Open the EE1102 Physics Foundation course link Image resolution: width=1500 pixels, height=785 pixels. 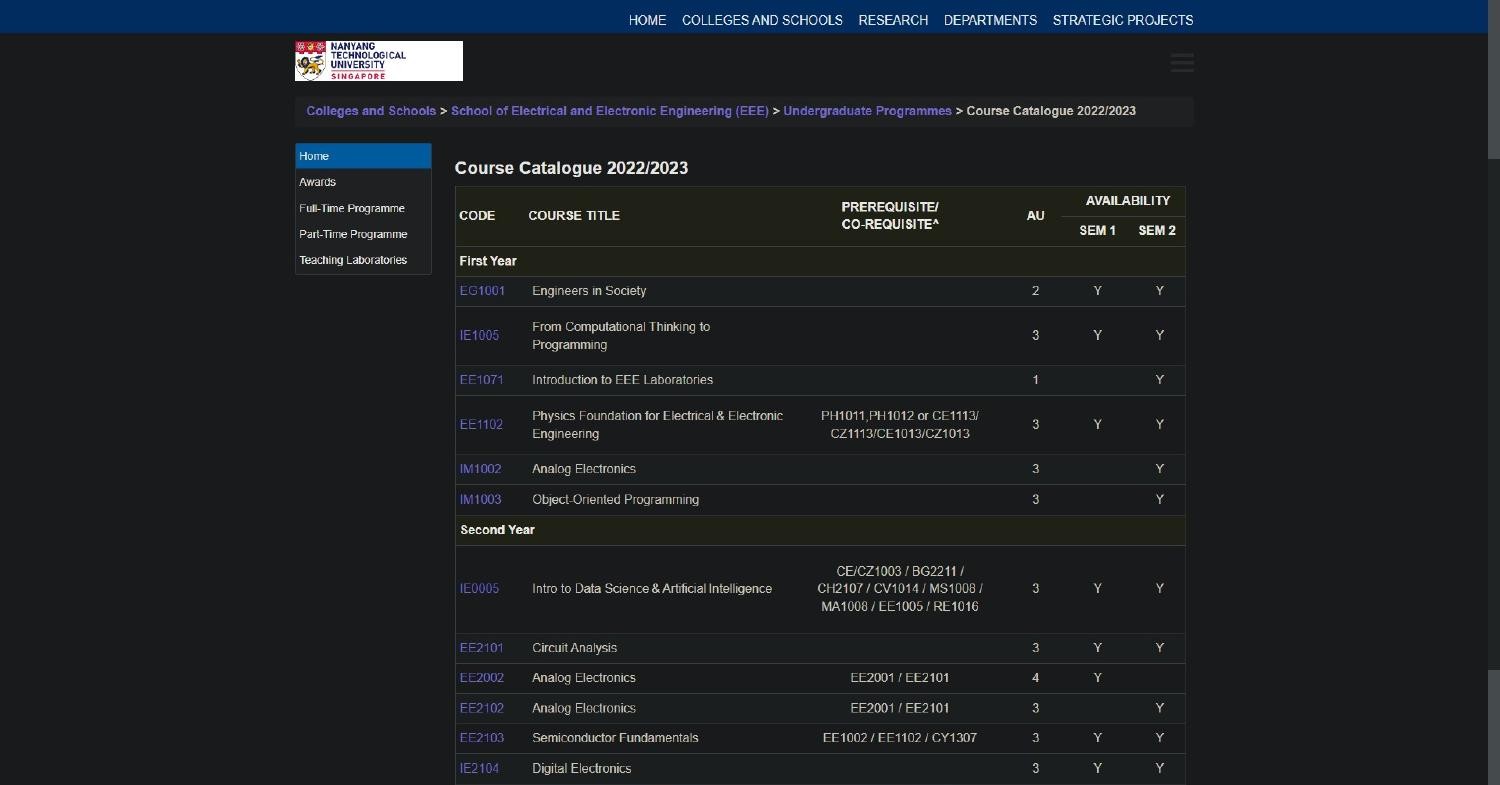tap(481, 424)
